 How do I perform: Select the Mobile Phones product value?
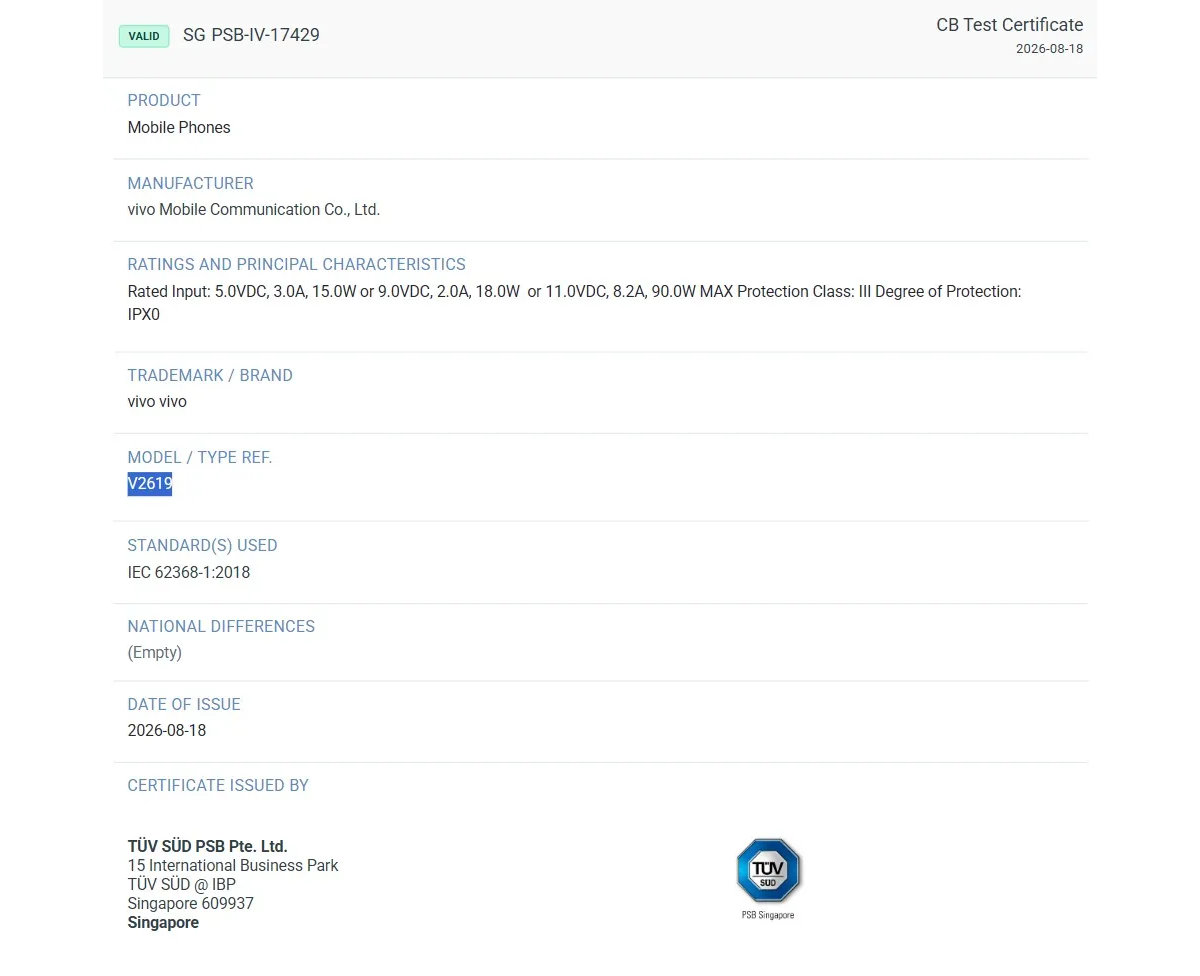179,127
